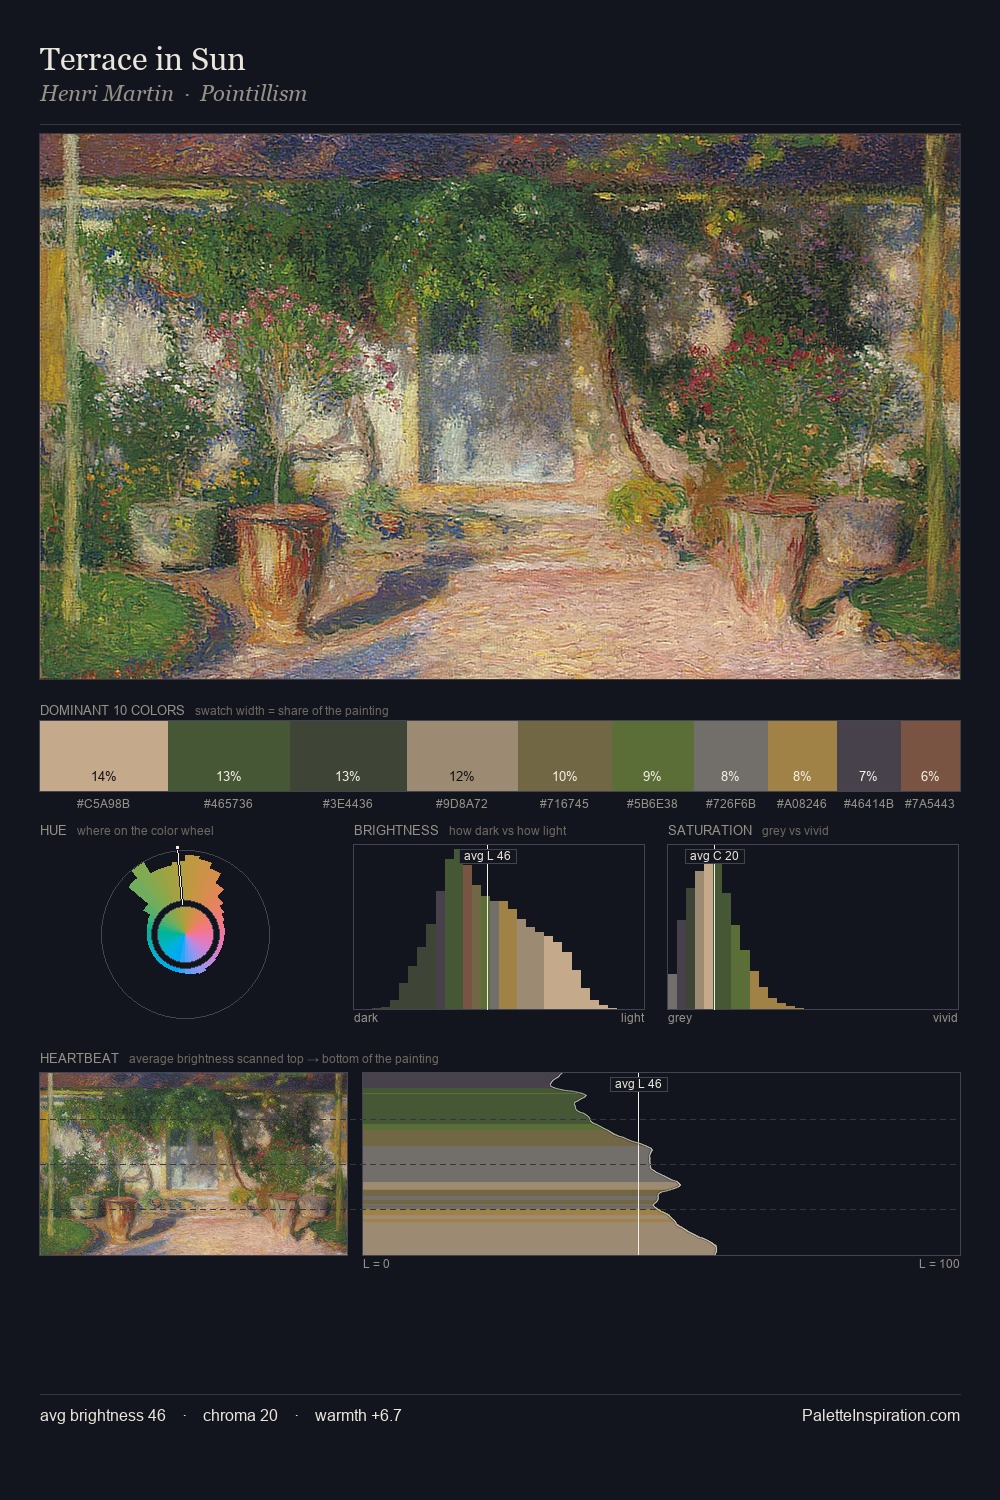This screenshot has height=1500, width=1000.
Task: Click the 'light' axis label
Action: tap(632, 1018)
